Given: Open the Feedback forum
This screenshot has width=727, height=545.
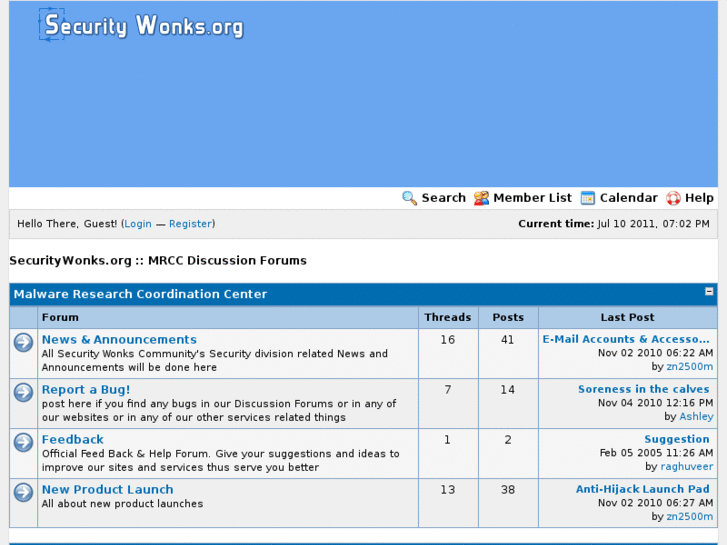Looking at the screenshot, I should click(72, 439).
